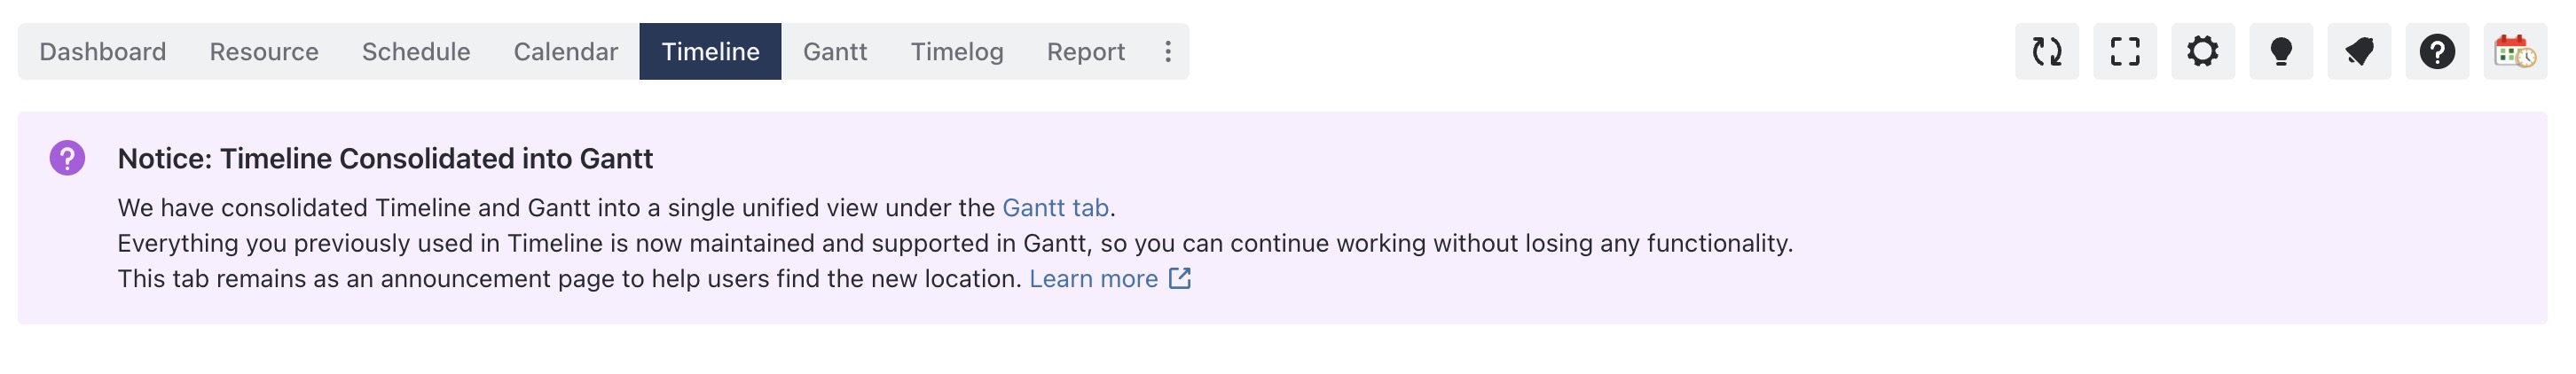Select the Calendar tab
The width and height of the screenshot is (2576, 374).
click(x=565, y=51)
